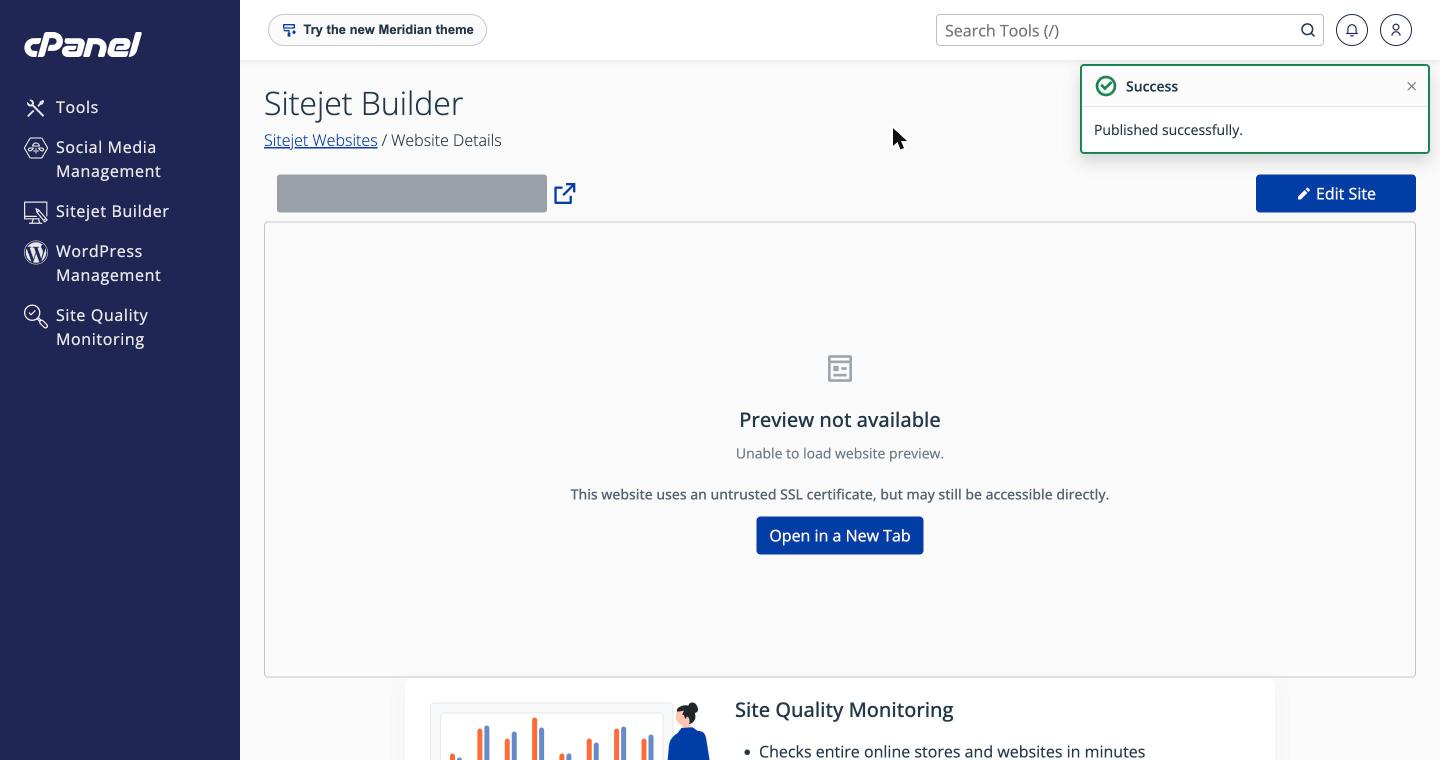Click "Checks entire online stores" bullet text
The image size is (1440, 760).
tap(952, 751)
